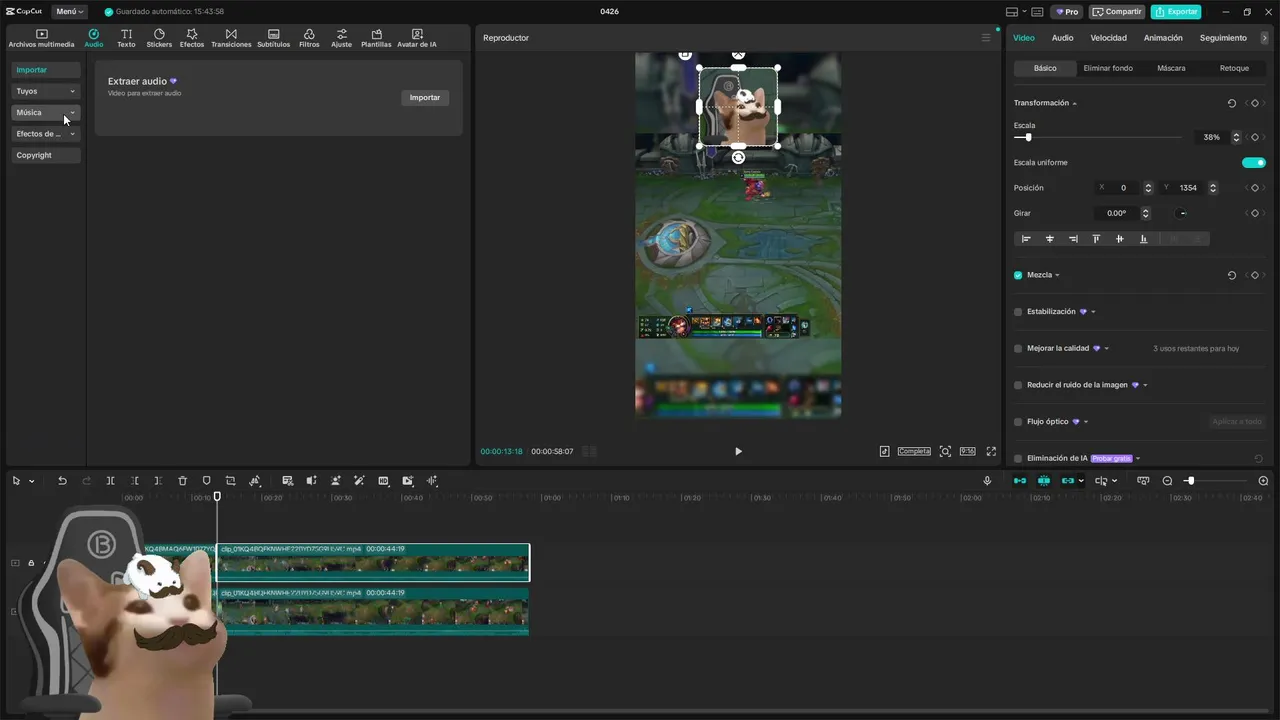Click the trash delete icon in timeline toolbar
Viewport: 1280px width, 720px height.
tap(182, 481)
